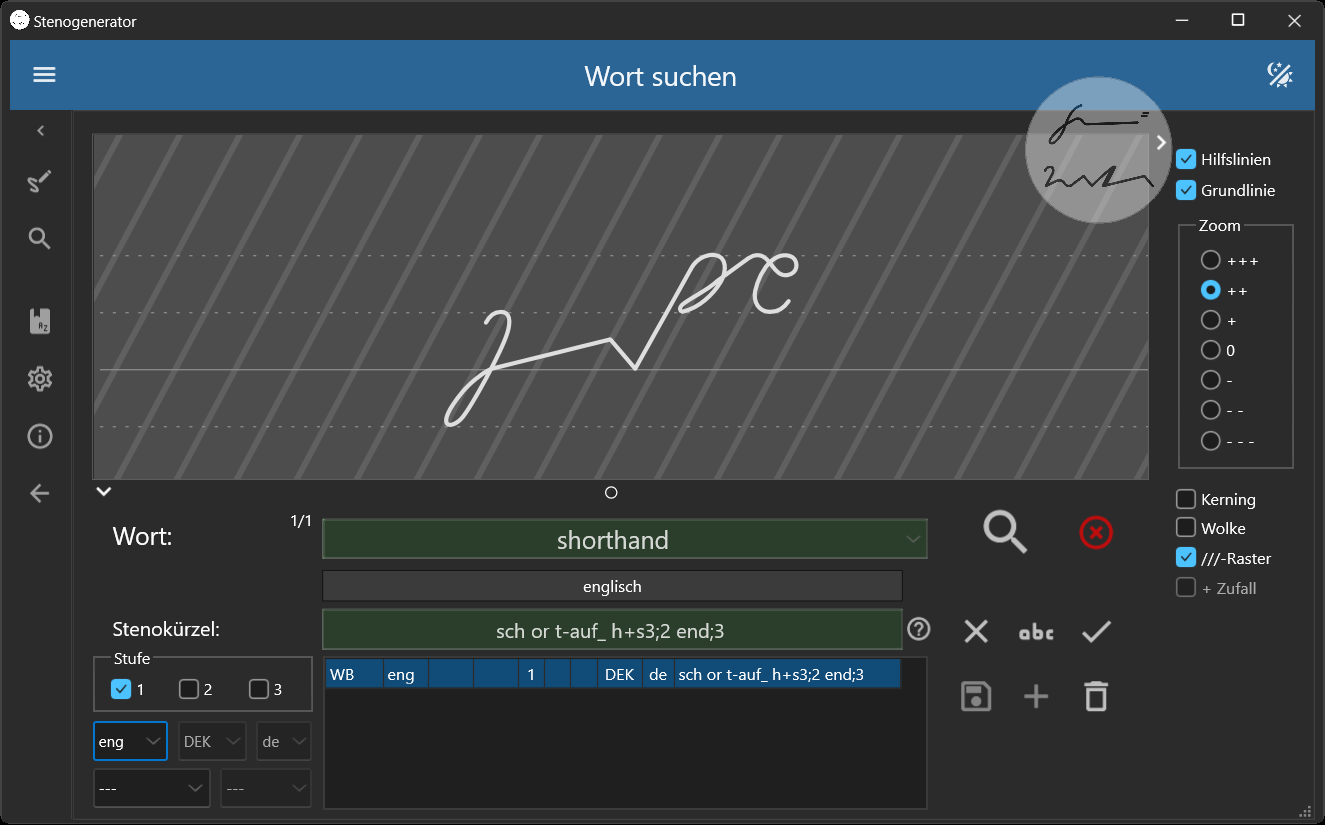Check the Stufe 2 checkbox
Image resolution: width=1325 pixels, height=825 pixels.
point(190,688)
